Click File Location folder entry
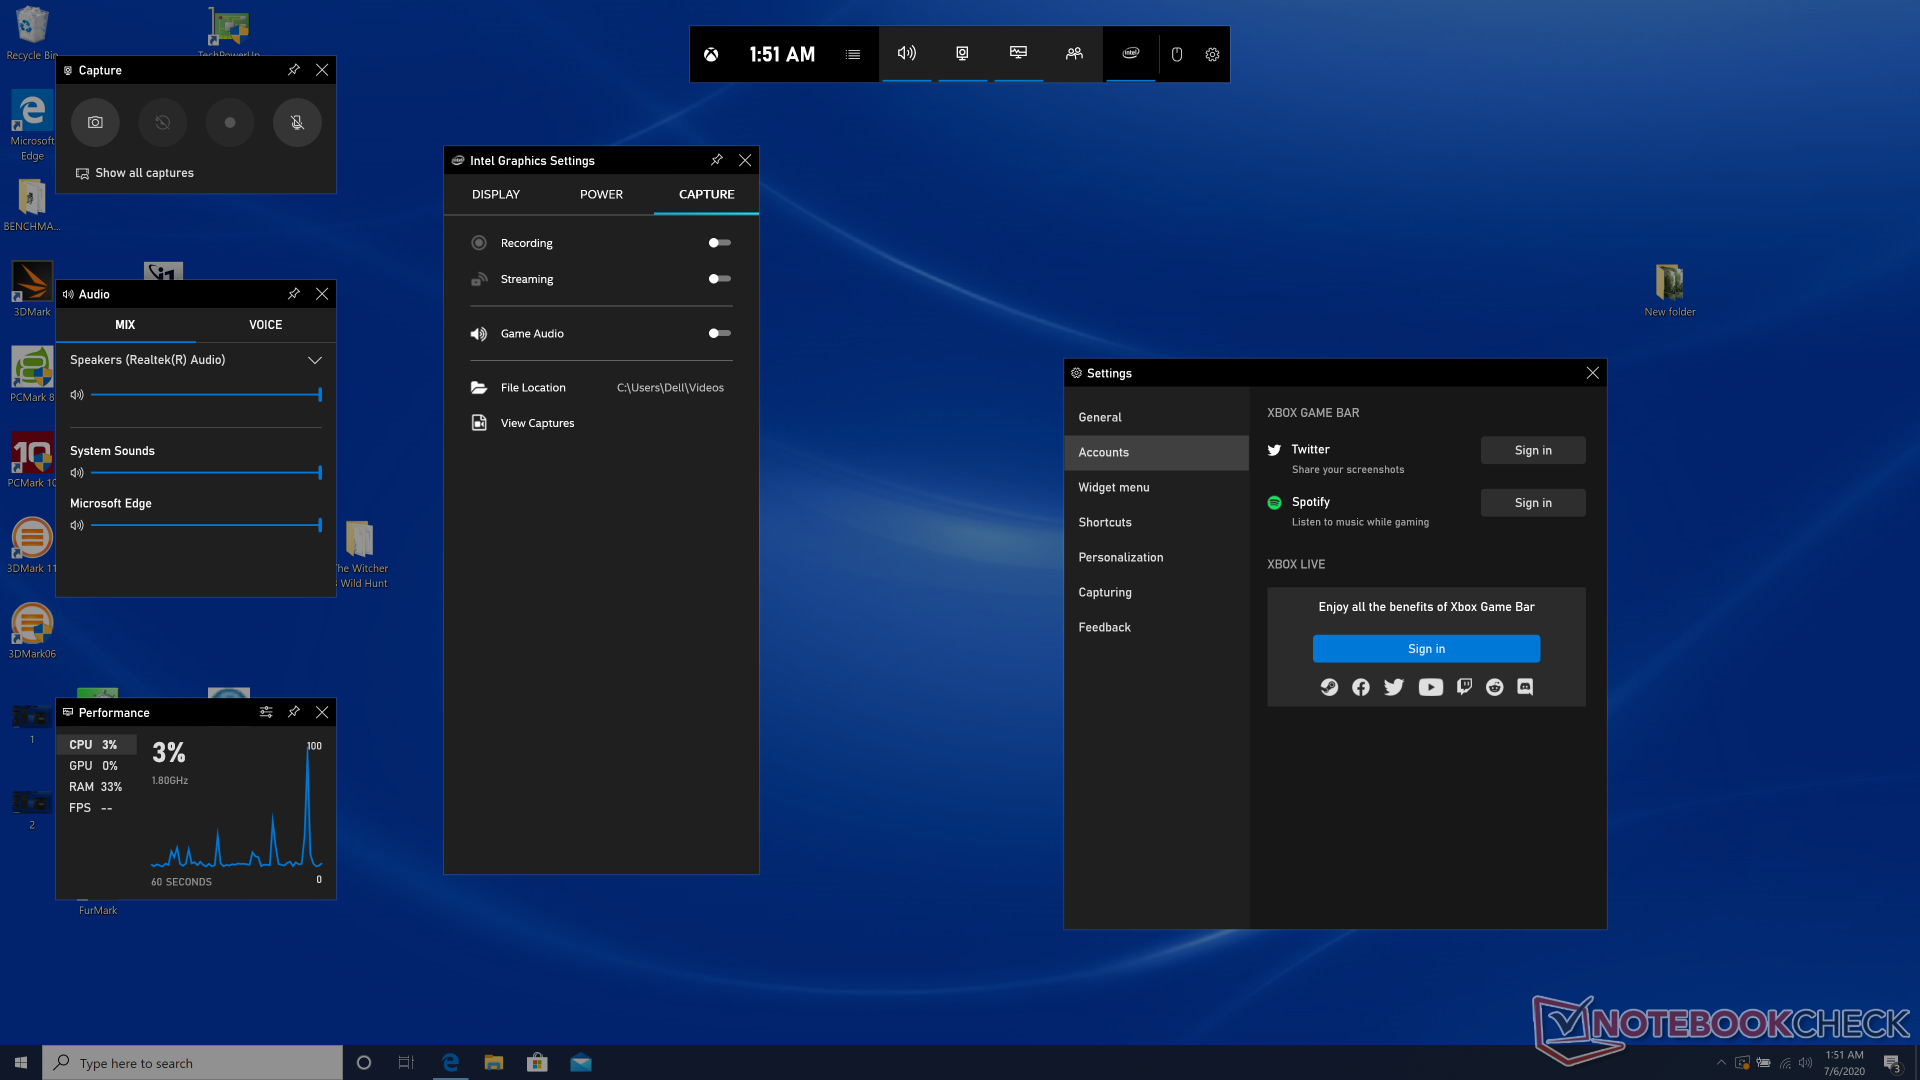The image size is (1920, 1080). tap(600, 388)
